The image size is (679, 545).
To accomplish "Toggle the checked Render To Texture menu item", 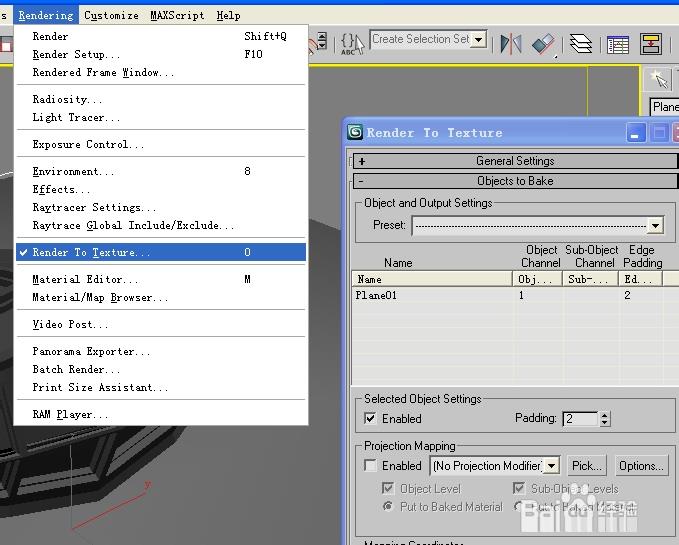I will (161, 252).
